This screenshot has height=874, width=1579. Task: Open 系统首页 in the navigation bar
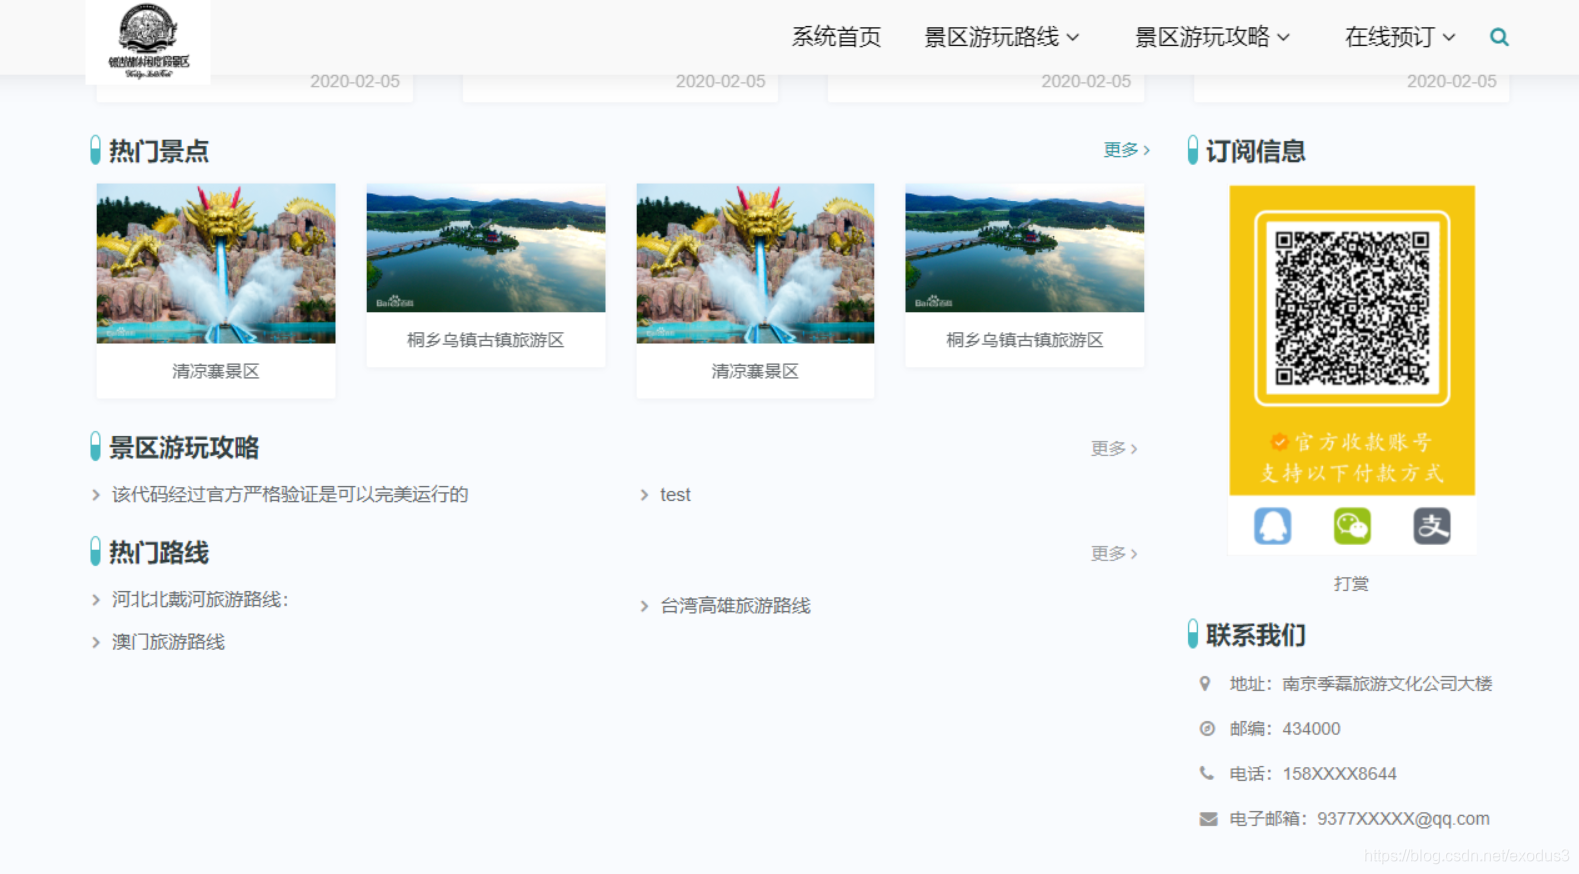836,37
